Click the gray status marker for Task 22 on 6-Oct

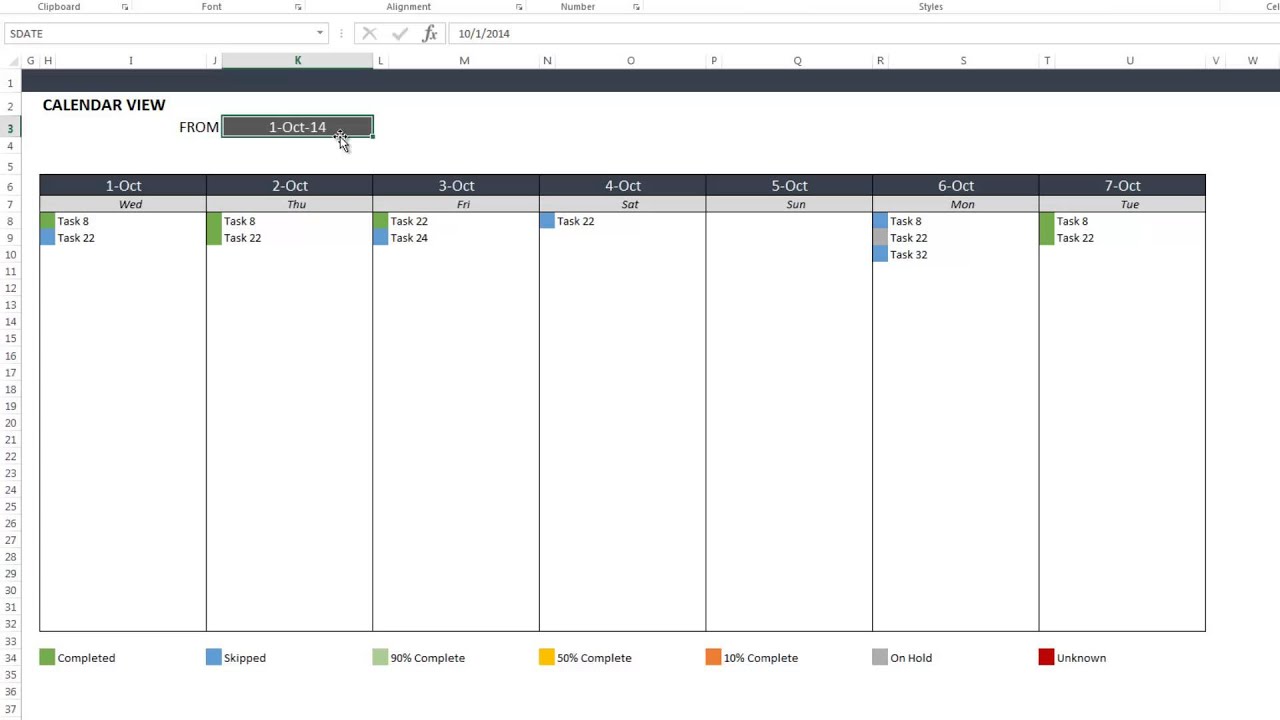click(880, 238)
